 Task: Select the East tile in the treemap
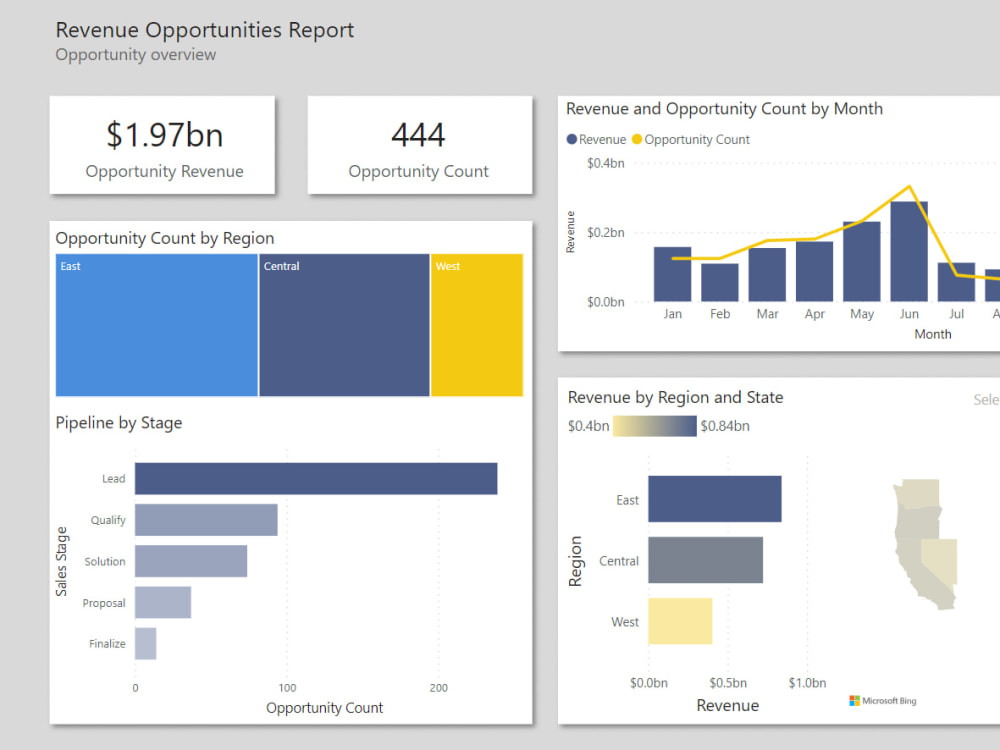click(x=155, y=325)
